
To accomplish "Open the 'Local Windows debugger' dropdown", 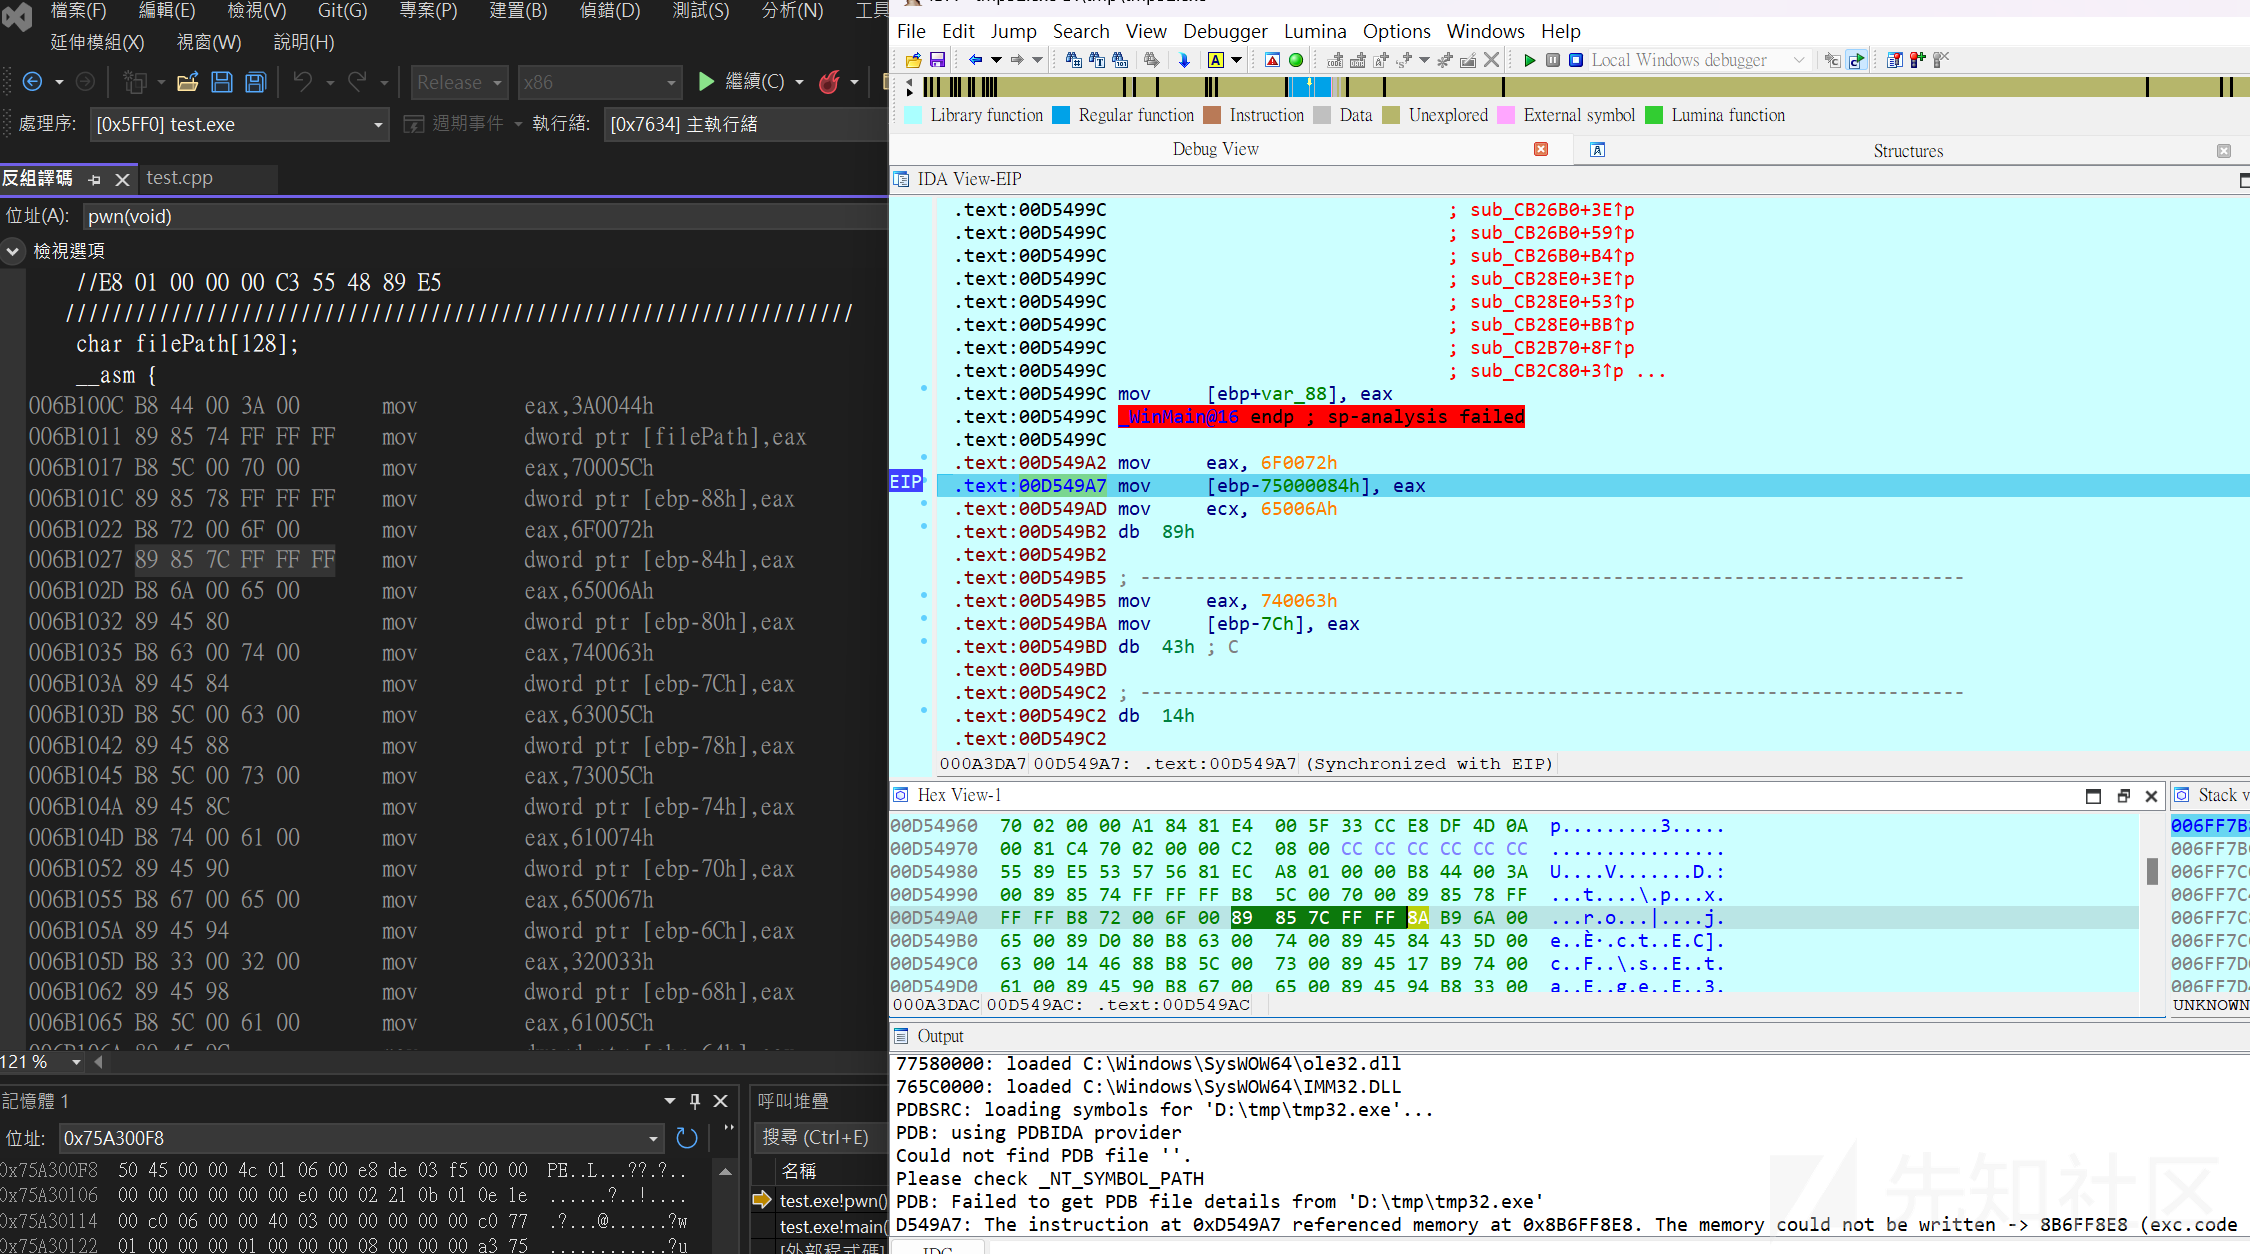I will coord(1799,60).
